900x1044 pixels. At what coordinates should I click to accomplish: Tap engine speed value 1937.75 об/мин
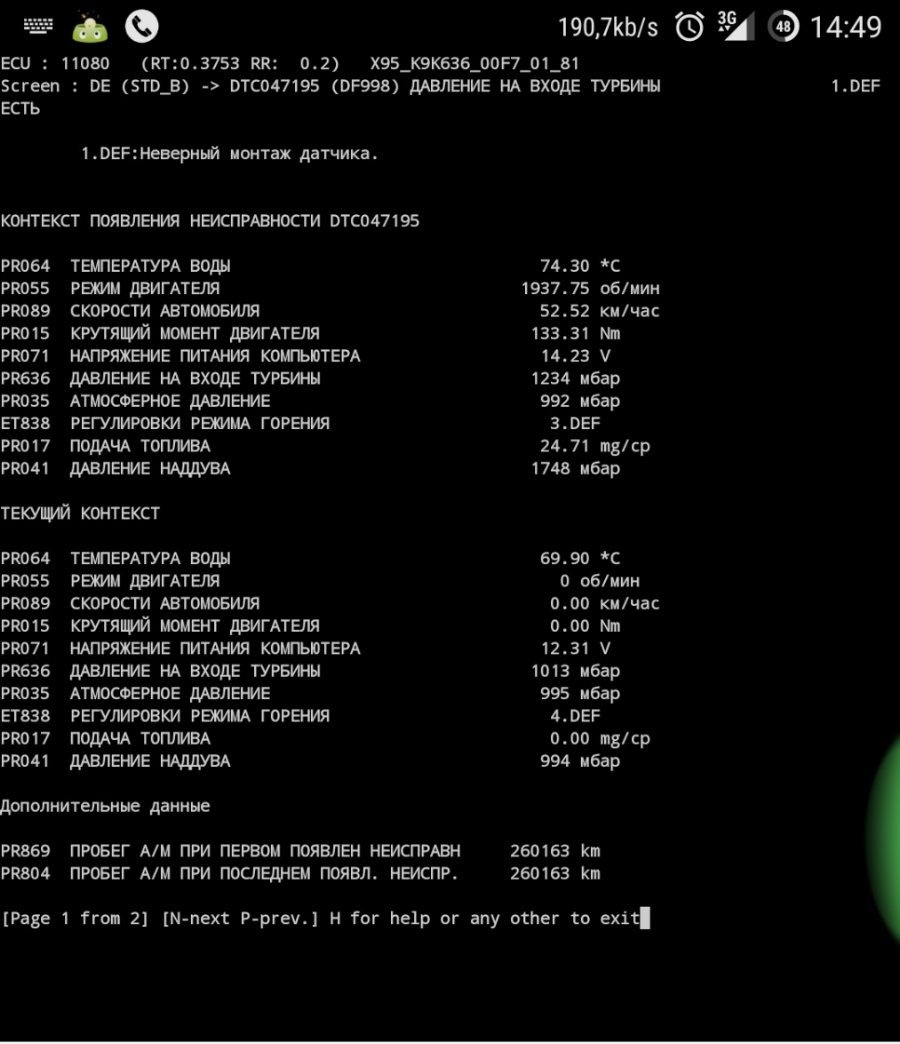coord(590,289)
